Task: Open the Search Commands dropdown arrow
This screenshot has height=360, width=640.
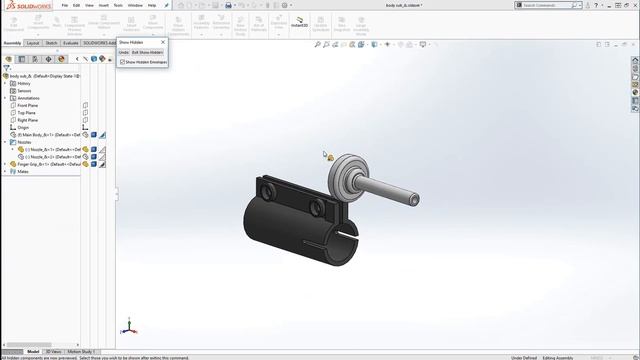Action: 580,5
